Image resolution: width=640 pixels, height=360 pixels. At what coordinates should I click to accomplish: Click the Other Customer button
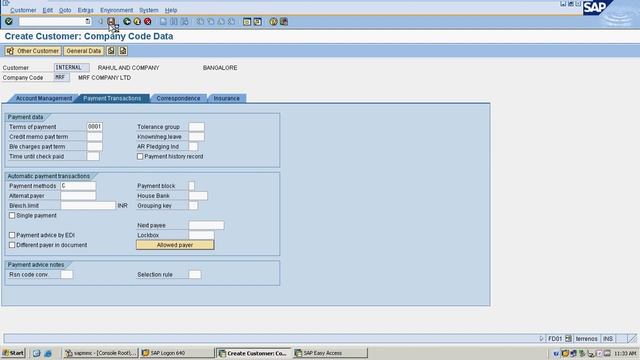point(33,51)
